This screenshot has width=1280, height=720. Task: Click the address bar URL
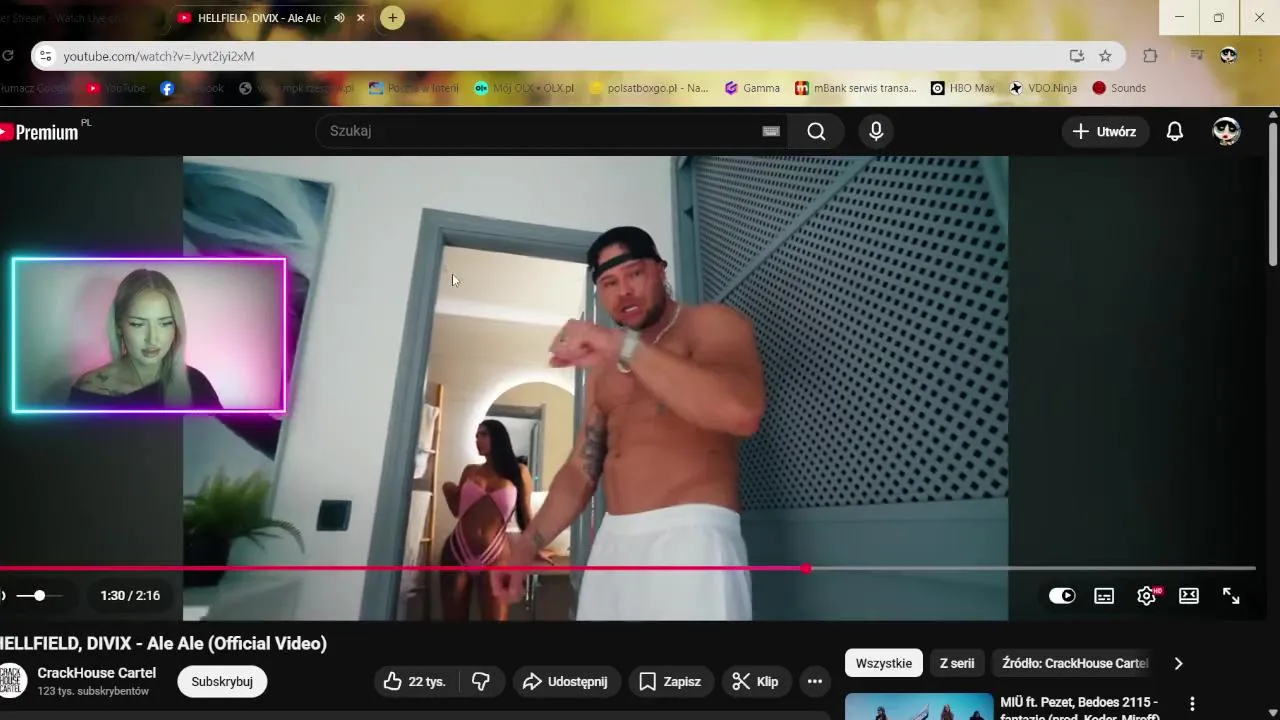coord(159,56)
